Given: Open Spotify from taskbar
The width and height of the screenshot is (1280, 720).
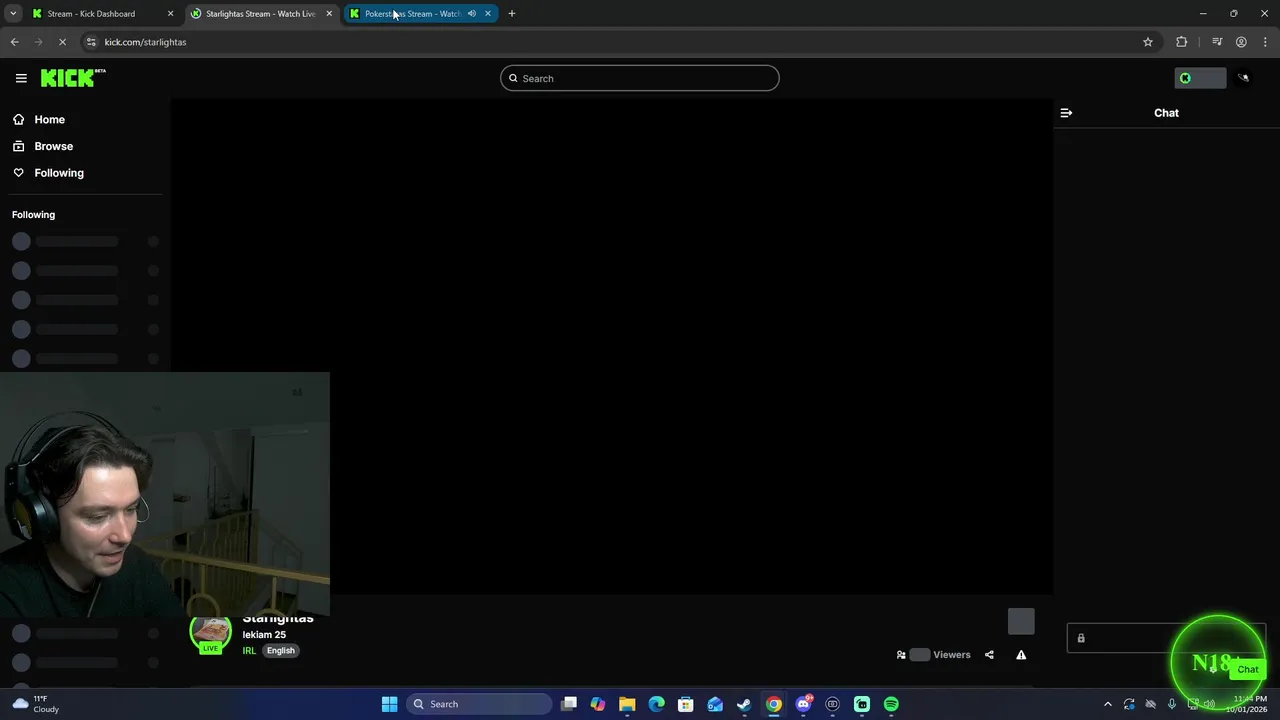Looking at the screenshot, I should 891,704.
